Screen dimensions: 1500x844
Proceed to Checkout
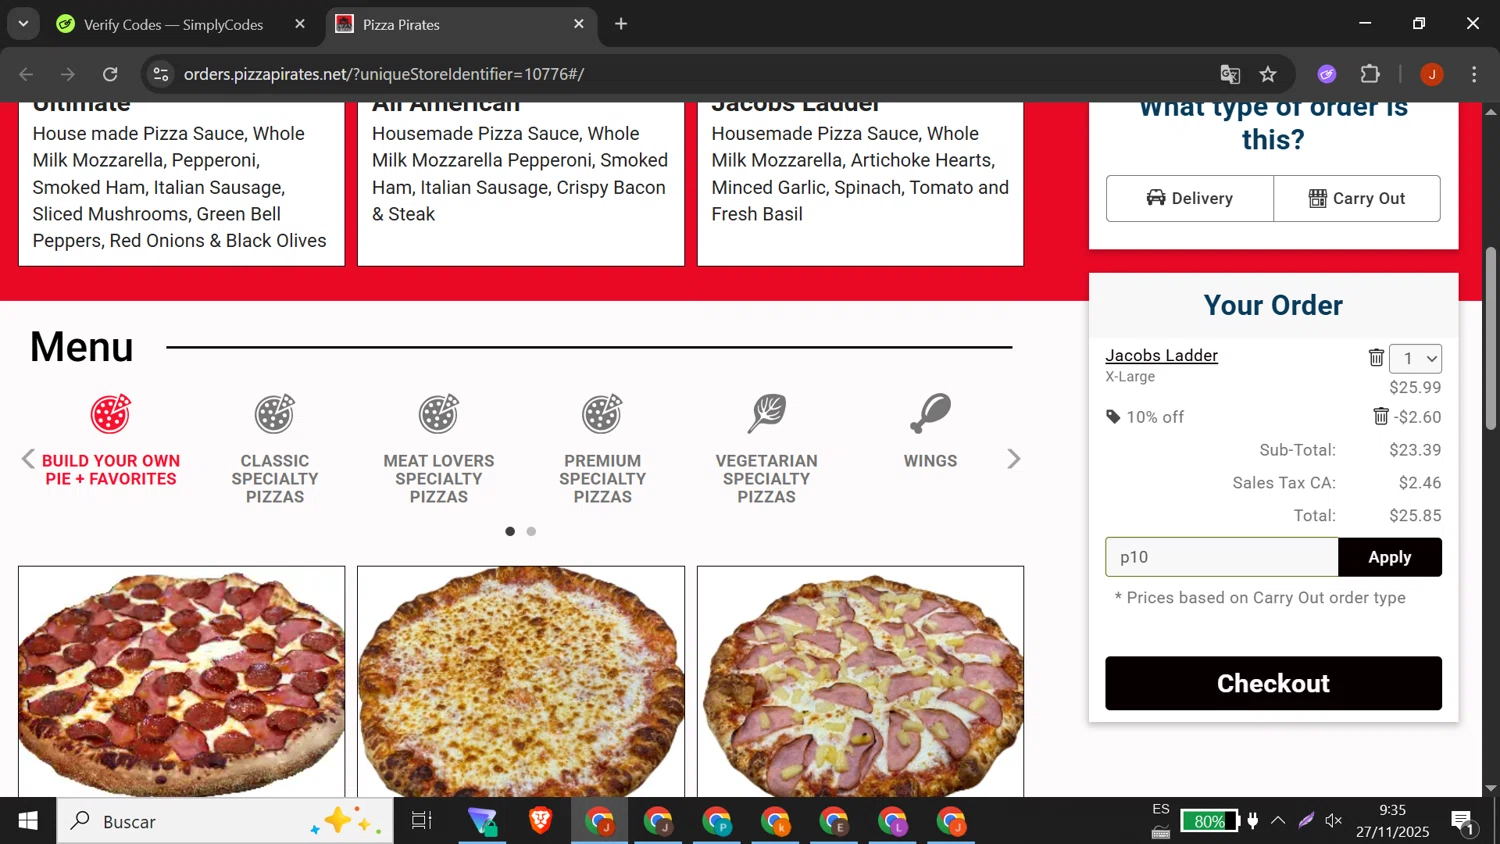1273,683
